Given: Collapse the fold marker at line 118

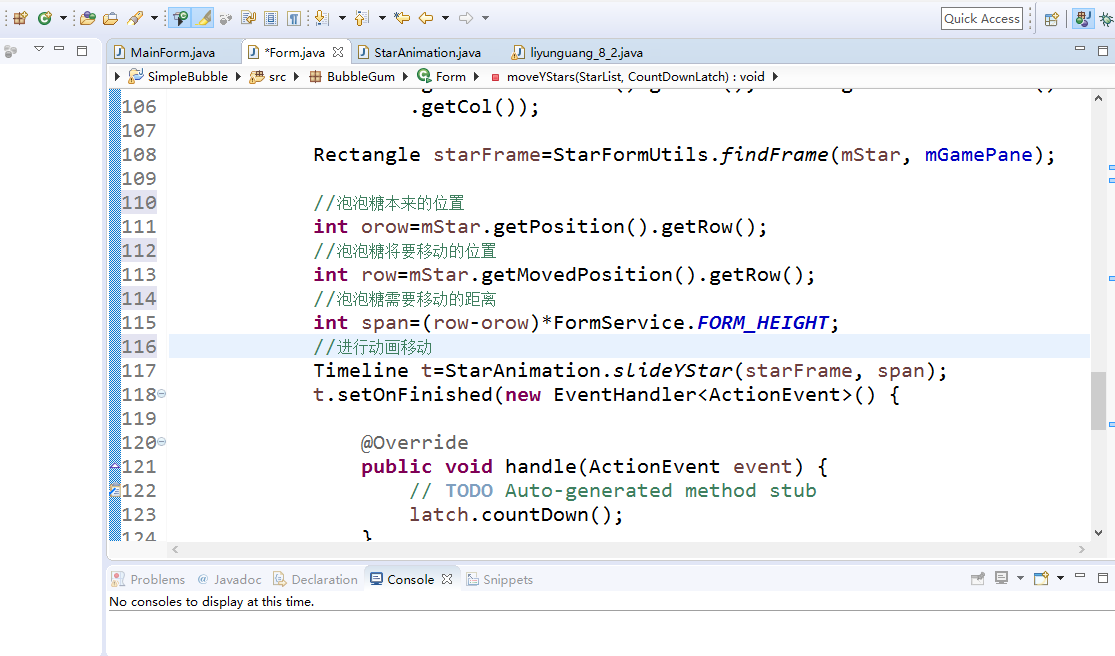Looking at the screenshot, I should pyautogui.click(x=161, y=394).
